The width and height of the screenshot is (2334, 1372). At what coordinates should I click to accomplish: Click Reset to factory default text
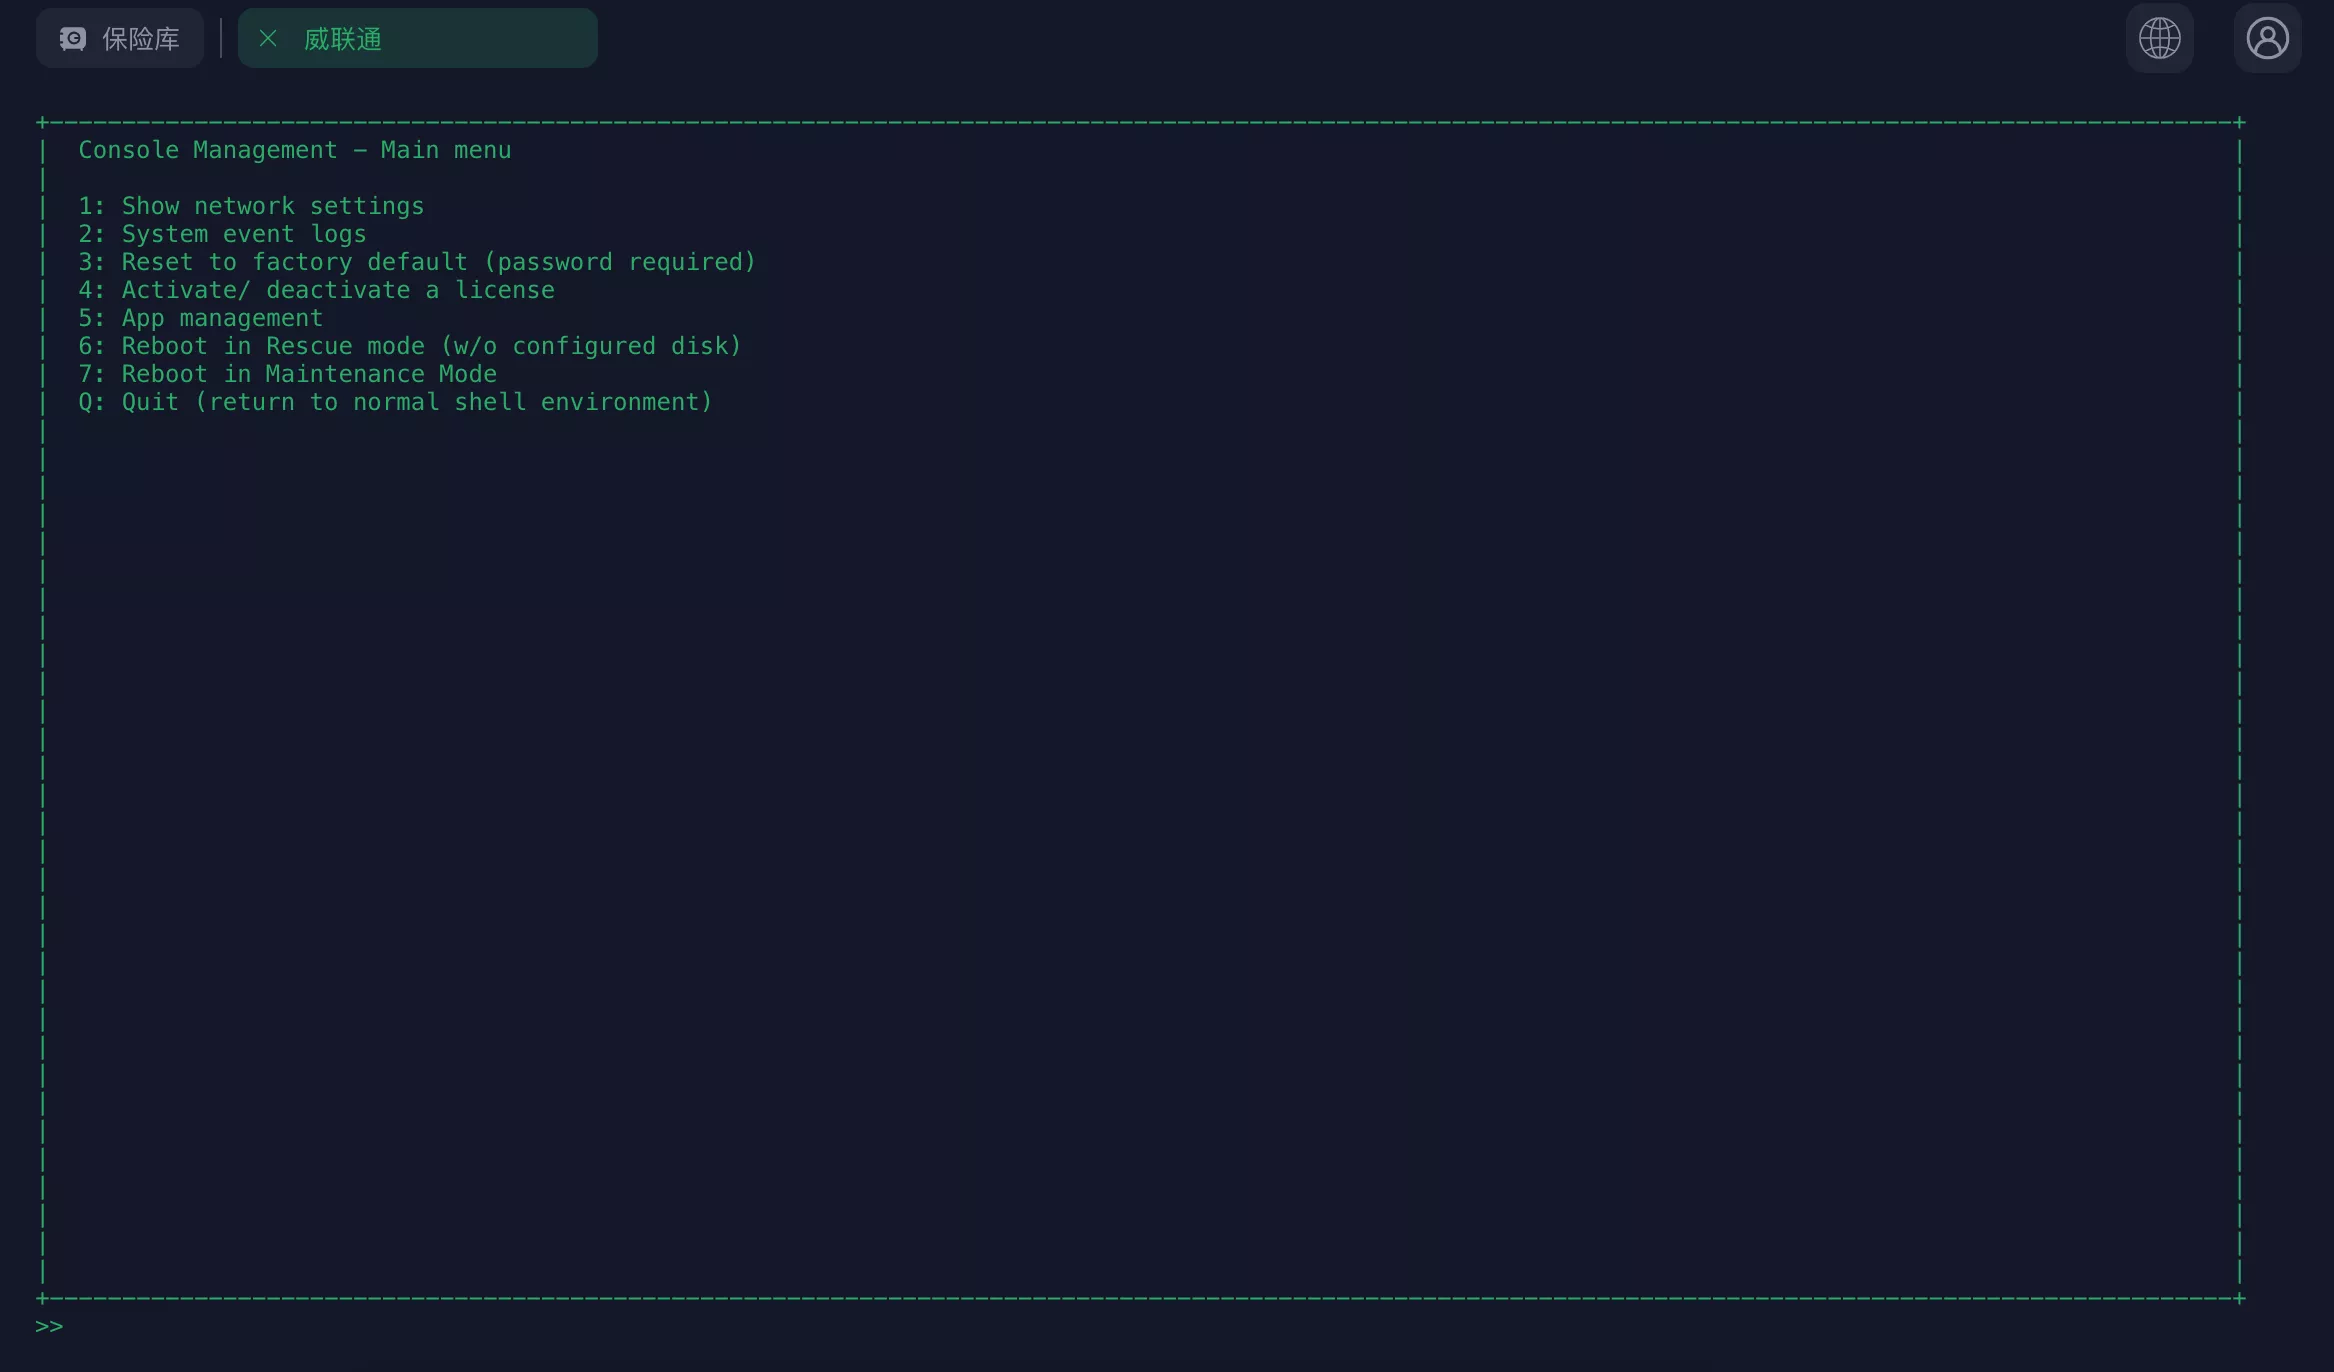294,262
